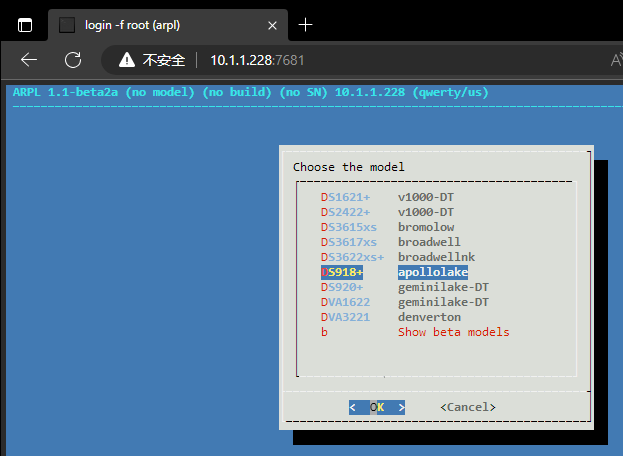Open the tab actions menu icon
This screenshot has width=623, height=456.
pos(25,25)
